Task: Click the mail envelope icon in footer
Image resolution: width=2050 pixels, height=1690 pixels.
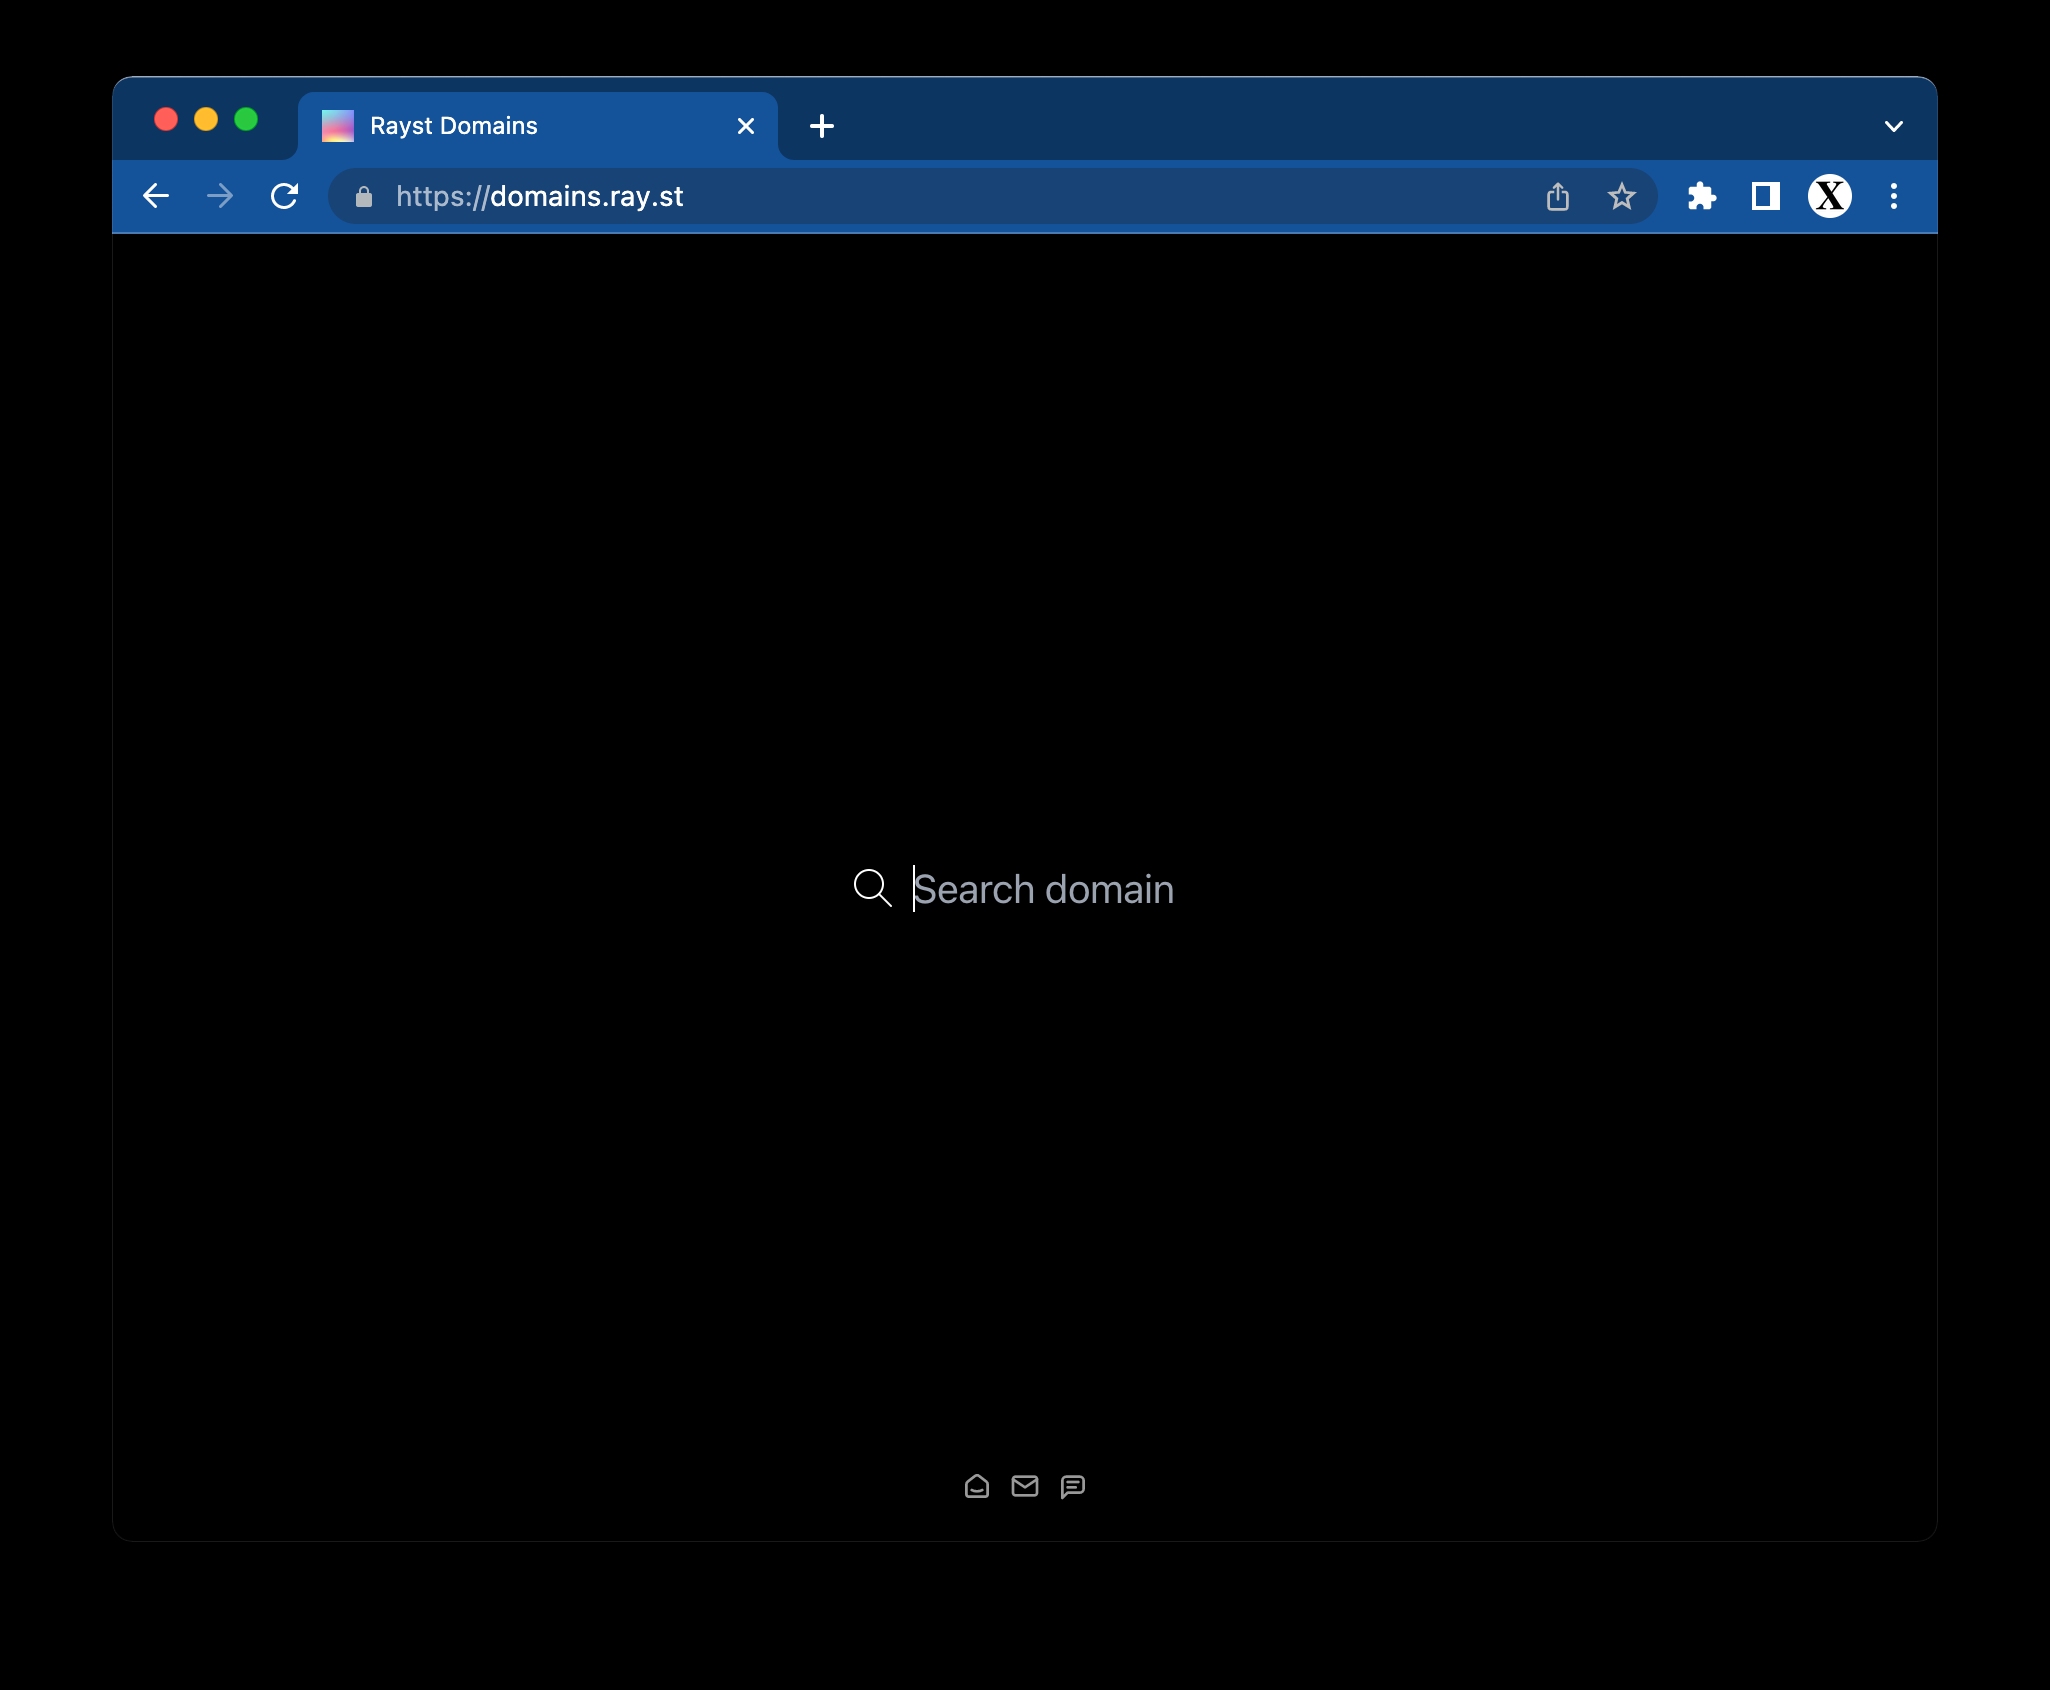Action: tap(1025, 1486)
